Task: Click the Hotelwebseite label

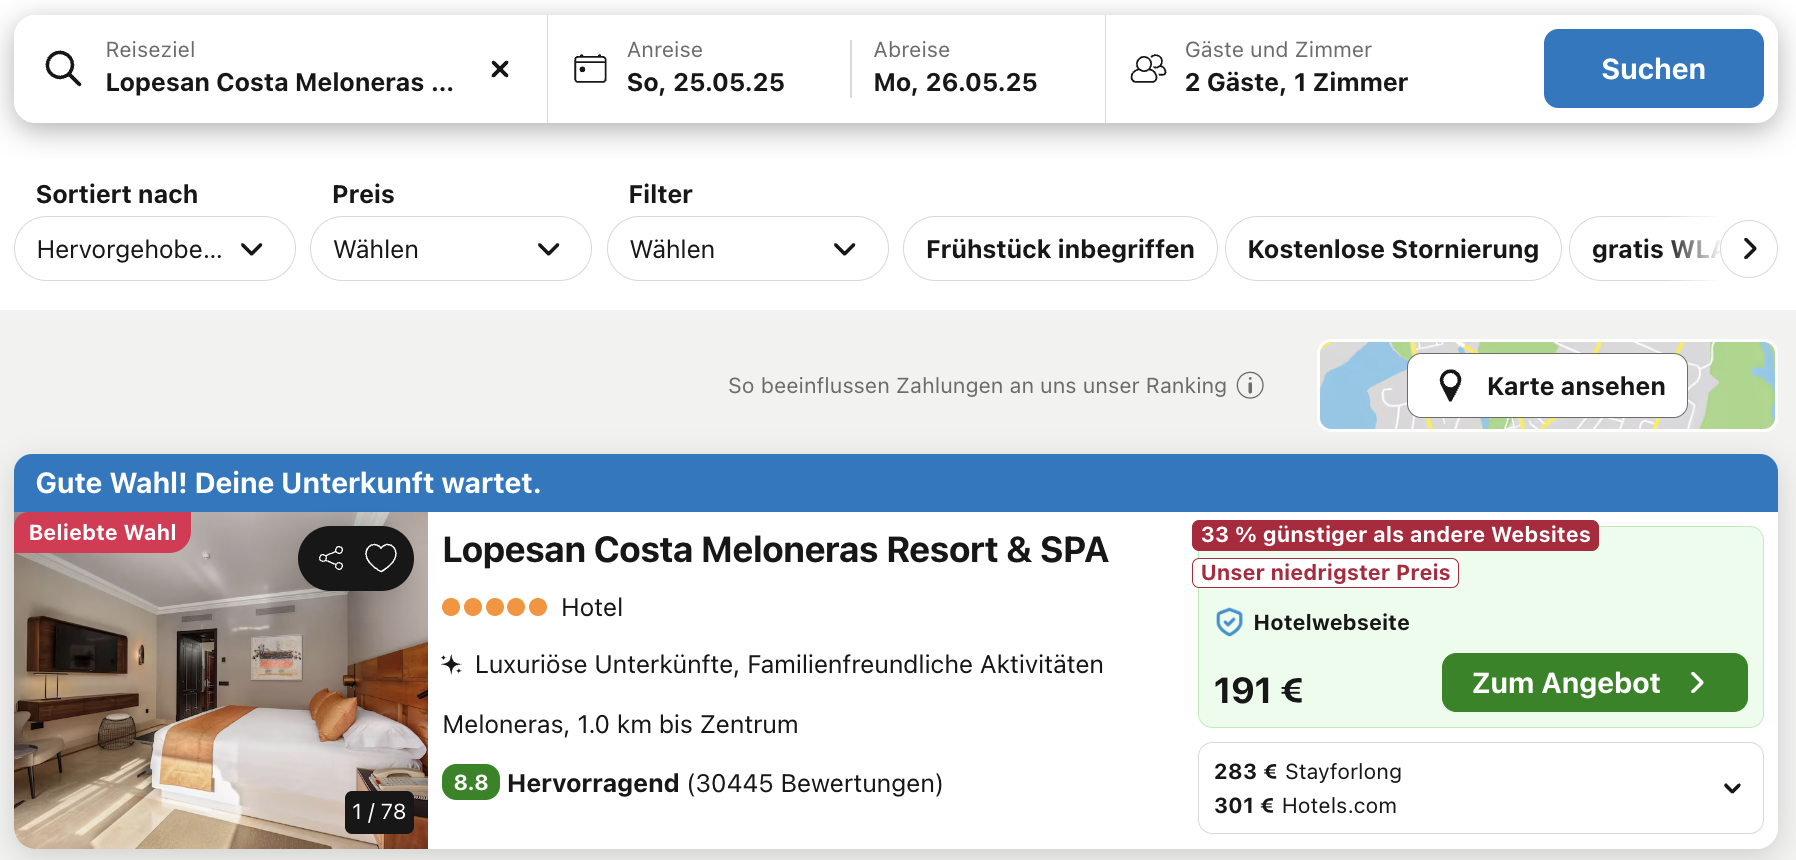Action: (1331, 622)
